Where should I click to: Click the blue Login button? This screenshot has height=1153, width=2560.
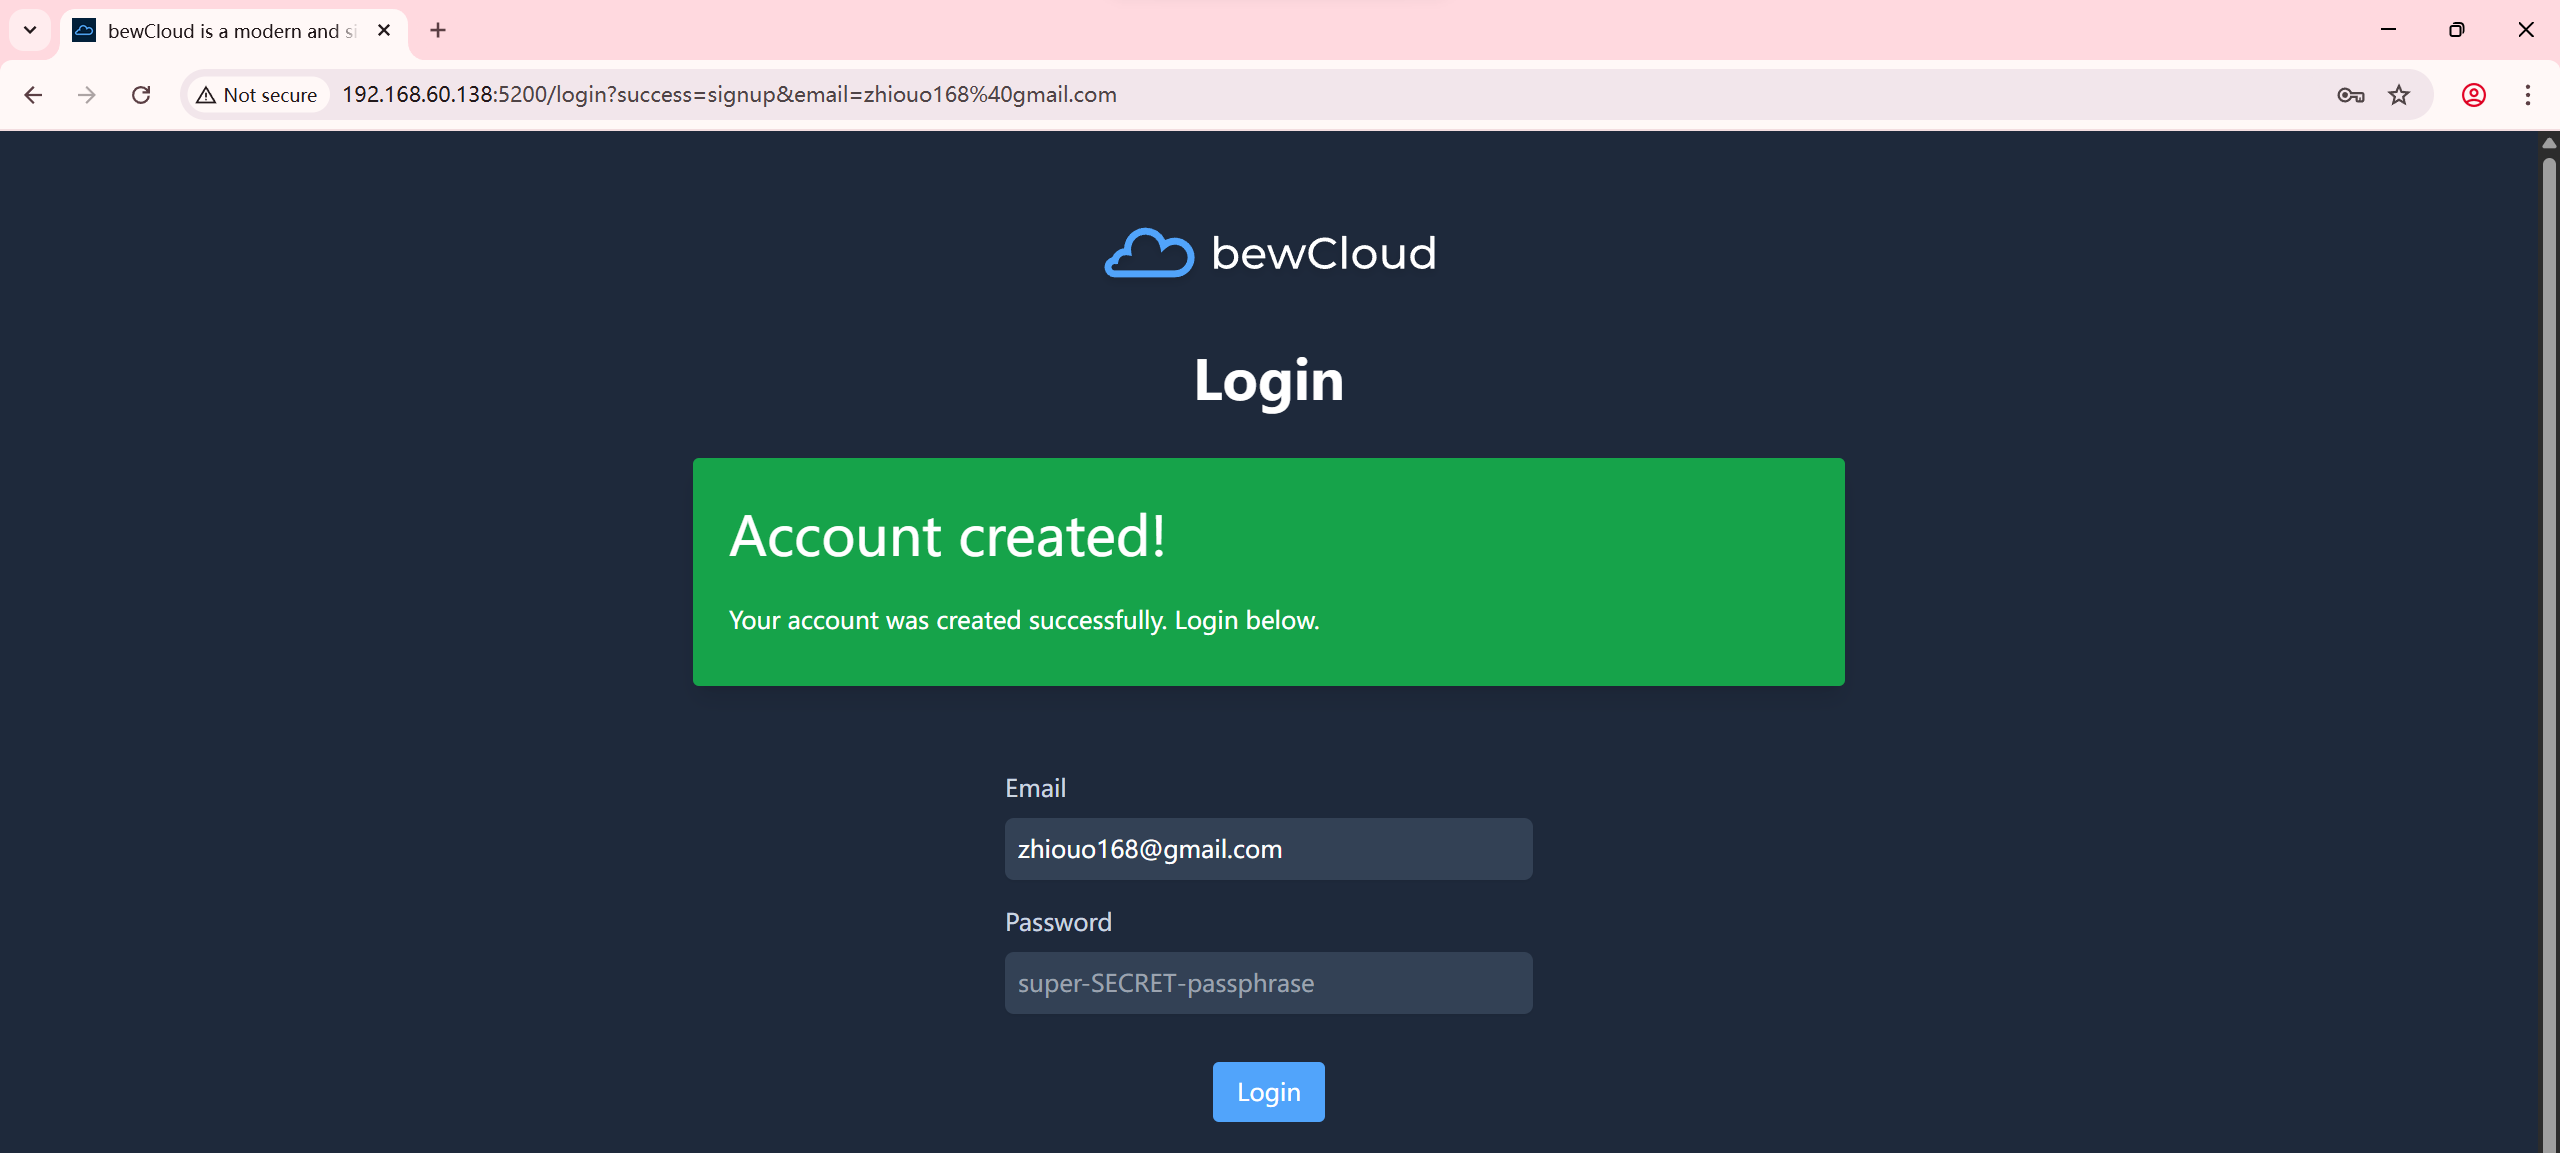pyautogui.click(x=1268, y=1091)
